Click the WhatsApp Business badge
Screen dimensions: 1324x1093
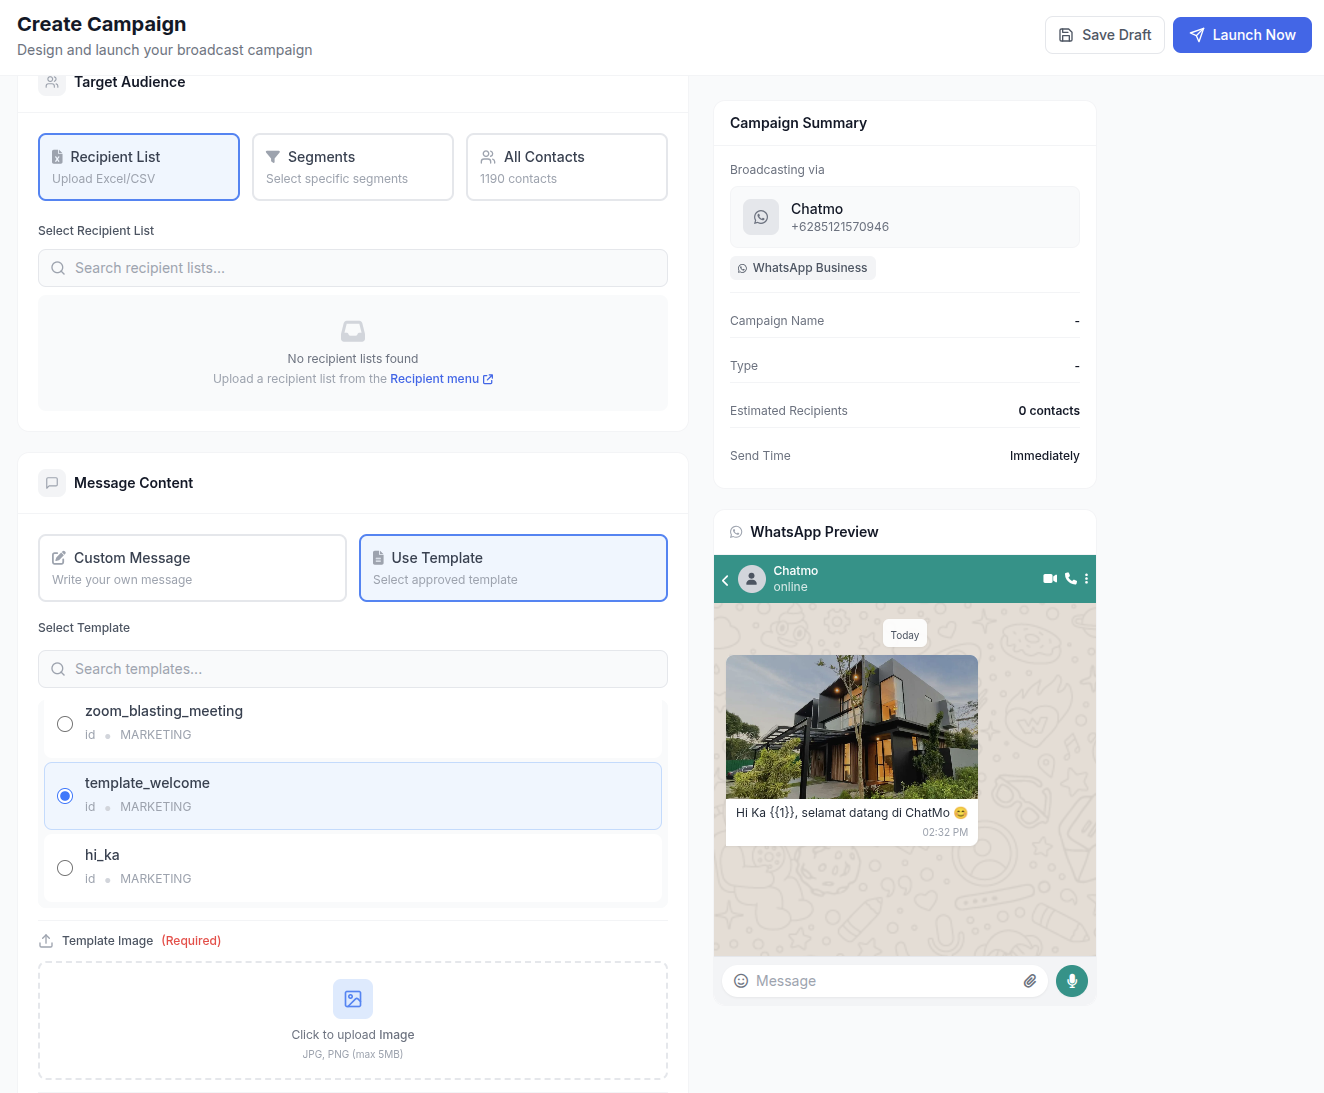[x=803, y=268]
